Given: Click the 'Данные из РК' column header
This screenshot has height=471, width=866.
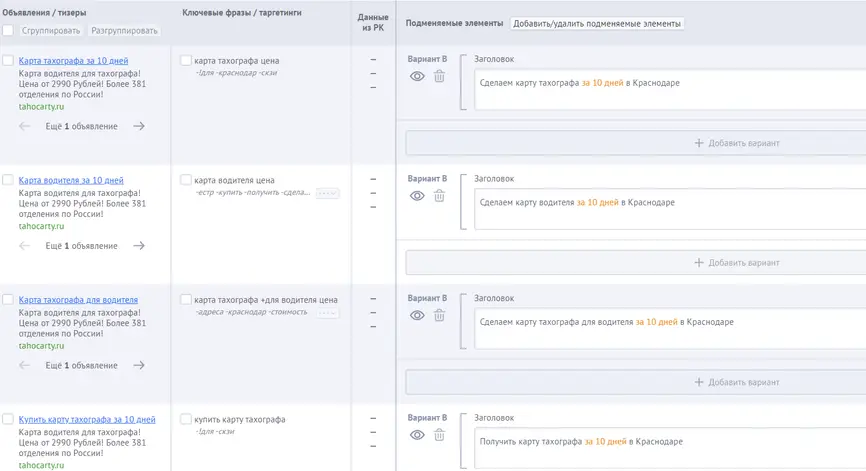Looking at the screenshot, I should coord(373,23).
